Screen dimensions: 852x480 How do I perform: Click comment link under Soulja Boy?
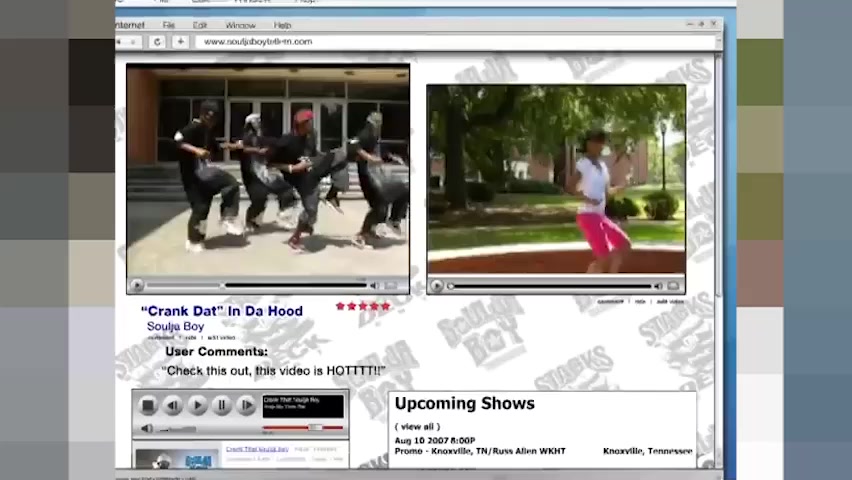[x=161, y=338]
